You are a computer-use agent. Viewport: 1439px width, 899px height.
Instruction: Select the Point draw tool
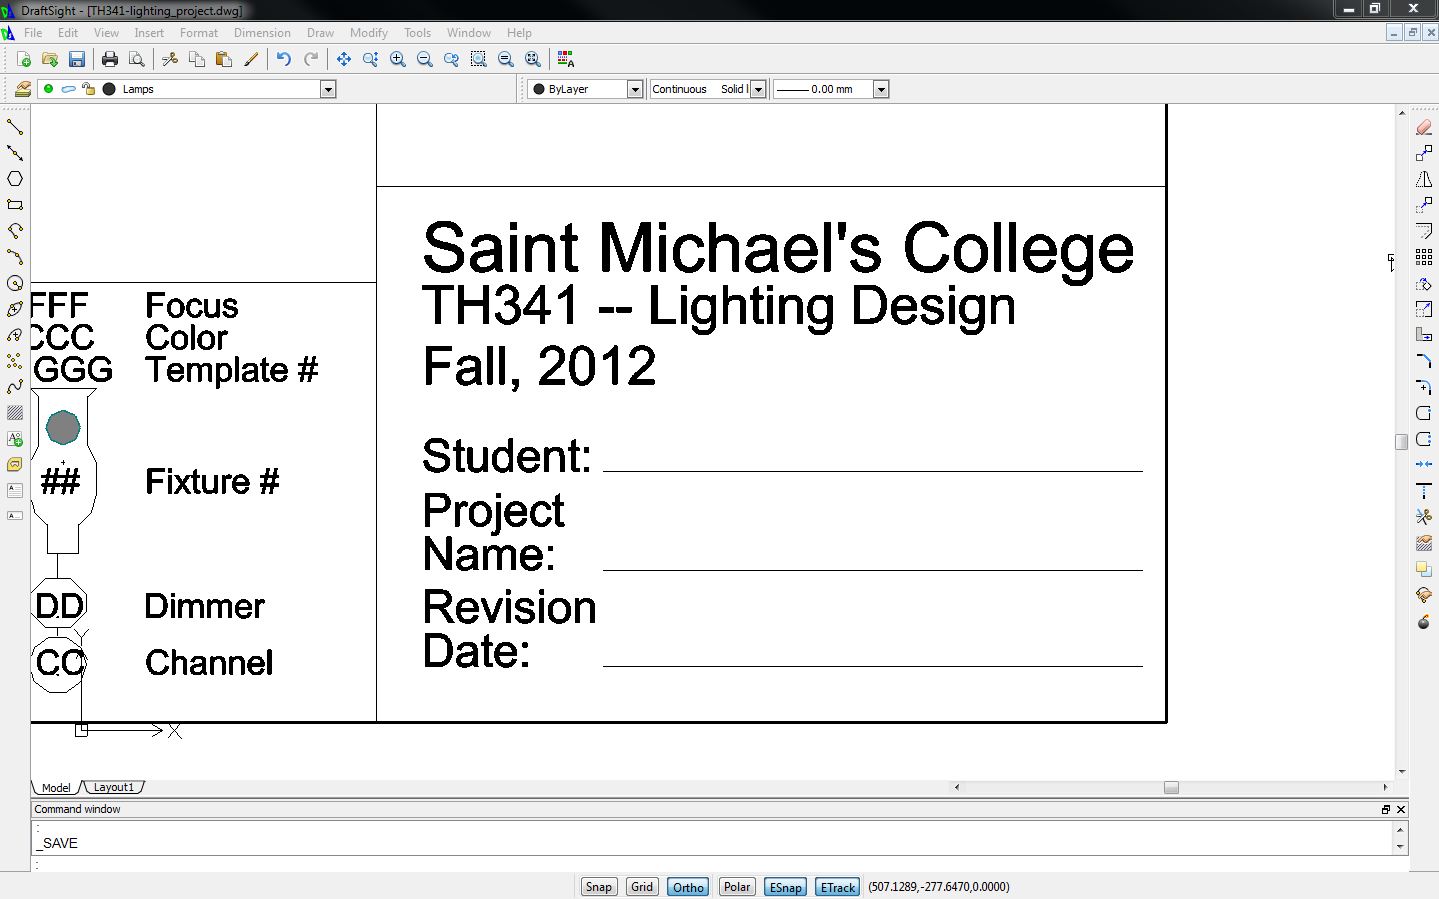(x=15, y=361)
